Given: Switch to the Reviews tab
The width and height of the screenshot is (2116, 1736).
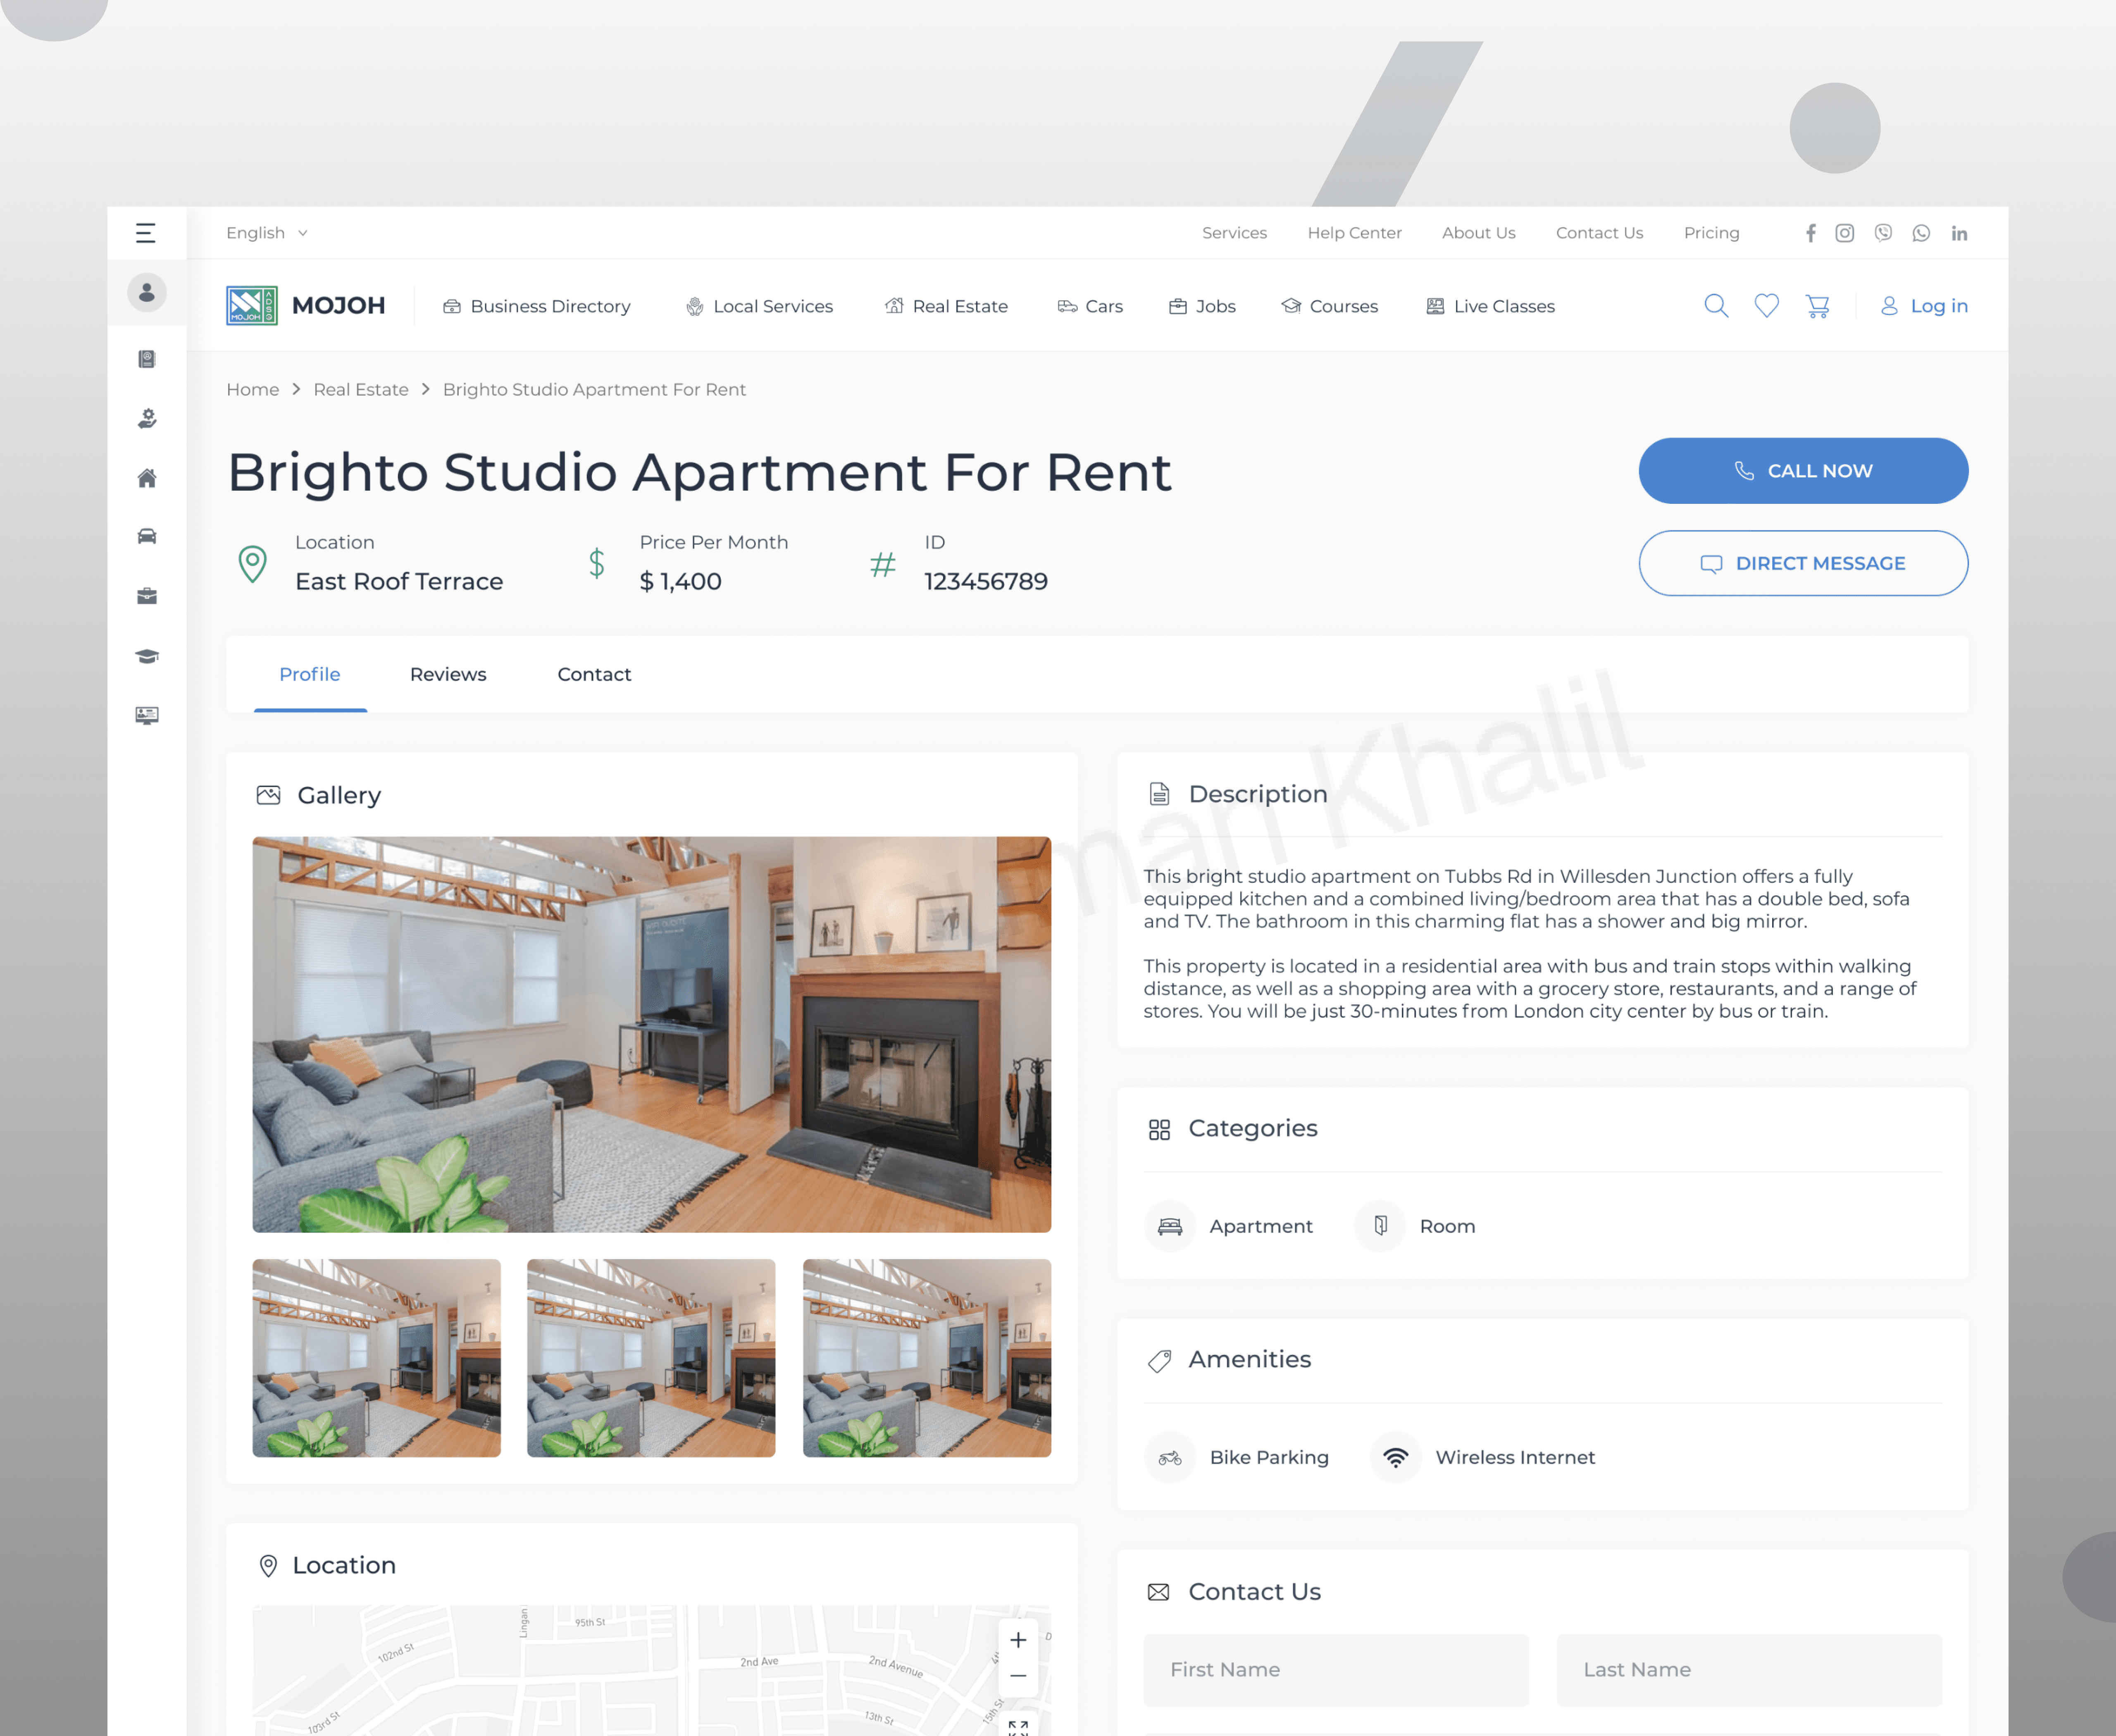Looking at the screenshot, I should pyautogui.click(x=448, y=674).
